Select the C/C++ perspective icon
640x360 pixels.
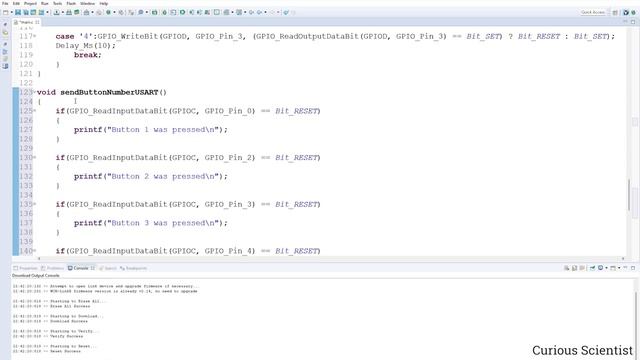pyautogui.click(x=626, y=12)
